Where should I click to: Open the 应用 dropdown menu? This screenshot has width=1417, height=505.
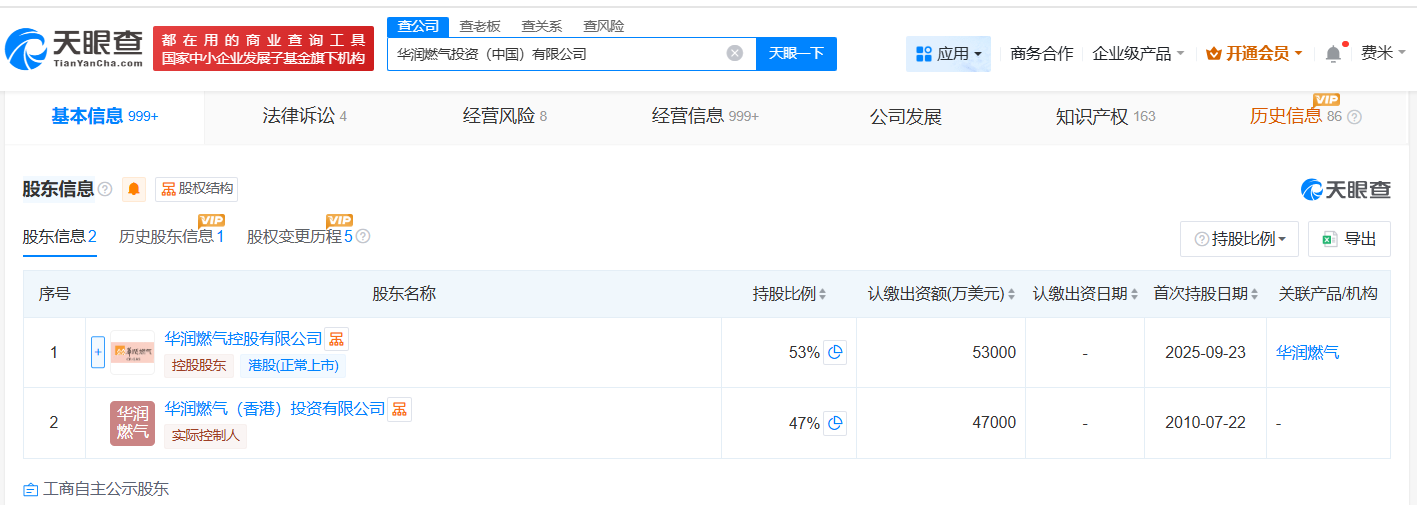(948, 54)
